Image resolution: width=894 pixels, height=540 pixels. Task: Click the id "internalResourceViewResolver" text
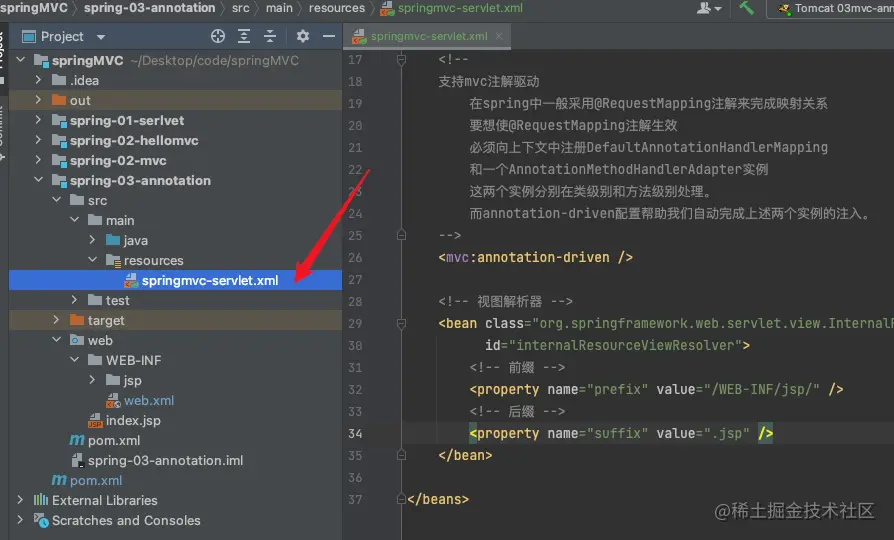[x=625, y=345]
